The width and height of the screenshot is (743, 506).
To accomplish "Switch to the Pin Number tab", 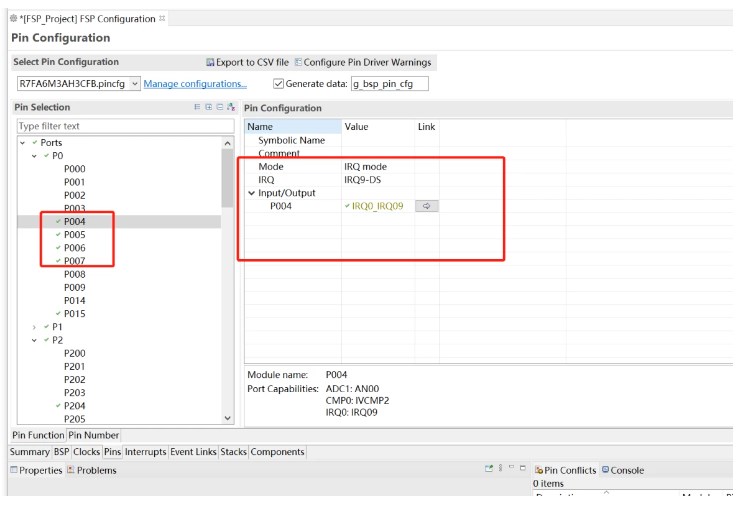I will pyautogui.click(x=93, y=435).
